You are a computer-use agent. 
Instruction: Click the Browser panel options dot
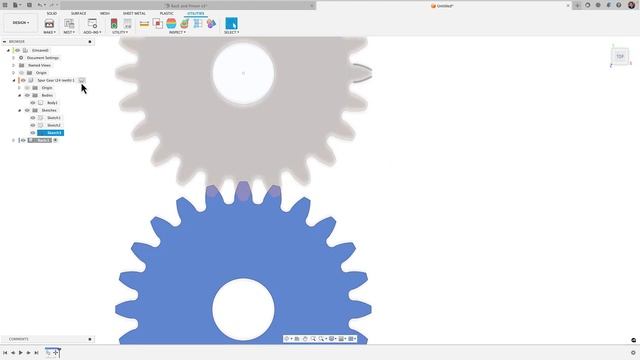pyautogui.click(x=90, y=42)
